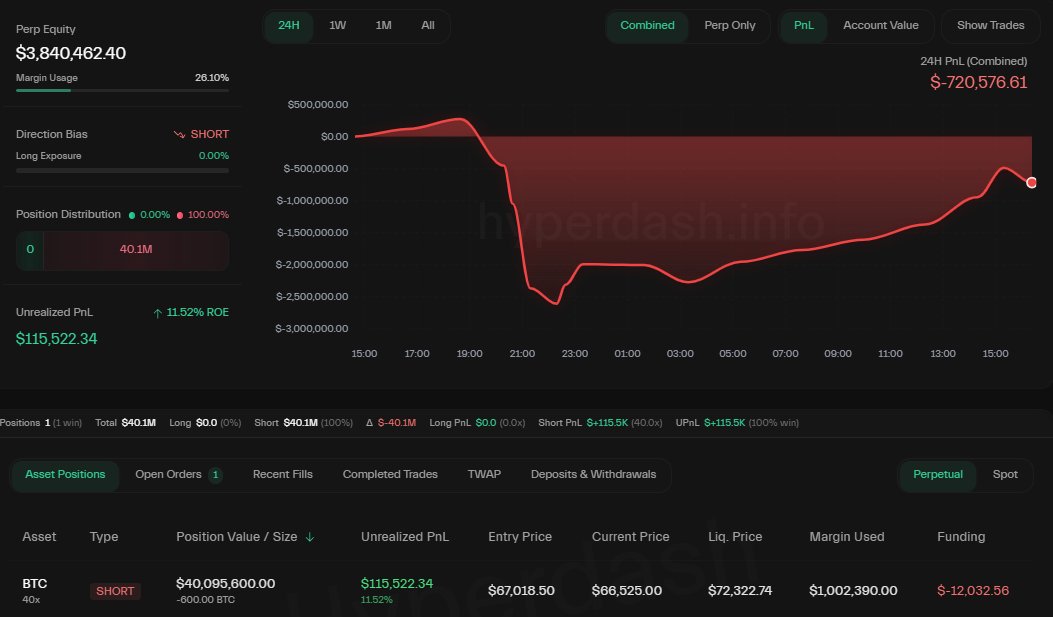Image resolution: width=1053 pixels, height=617 pixels.
Task: Switch chart to Account Value
Action: tap(880, 26)
